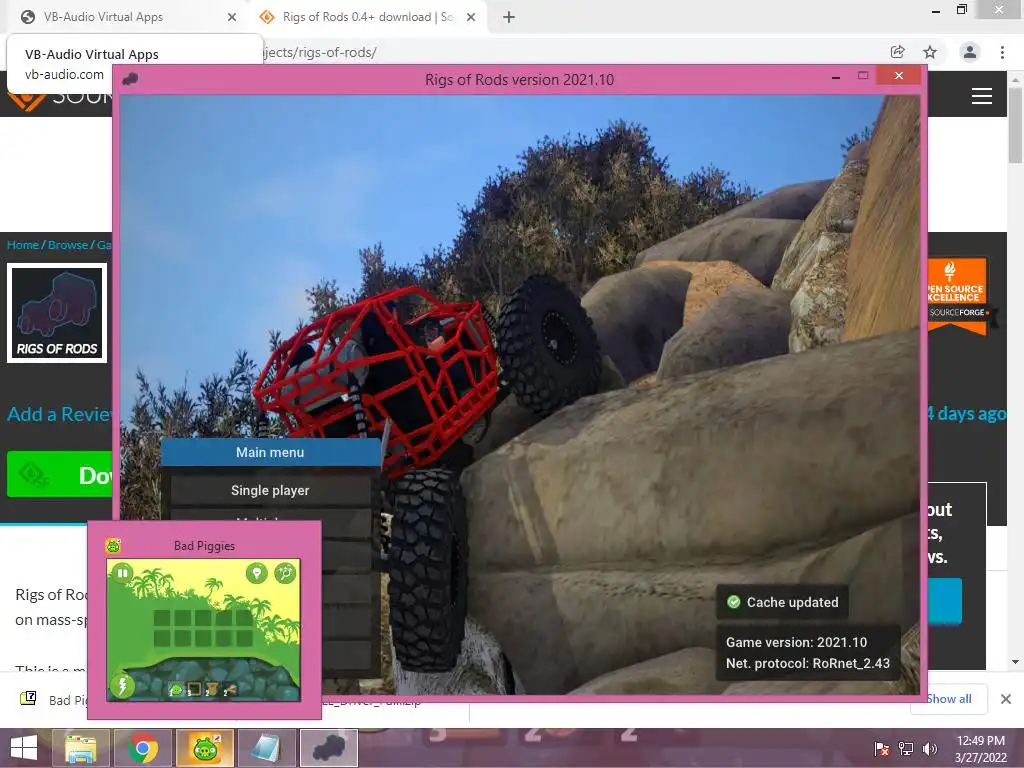Click the Bad Piggies preview thumbnail

tap(204, 630)
